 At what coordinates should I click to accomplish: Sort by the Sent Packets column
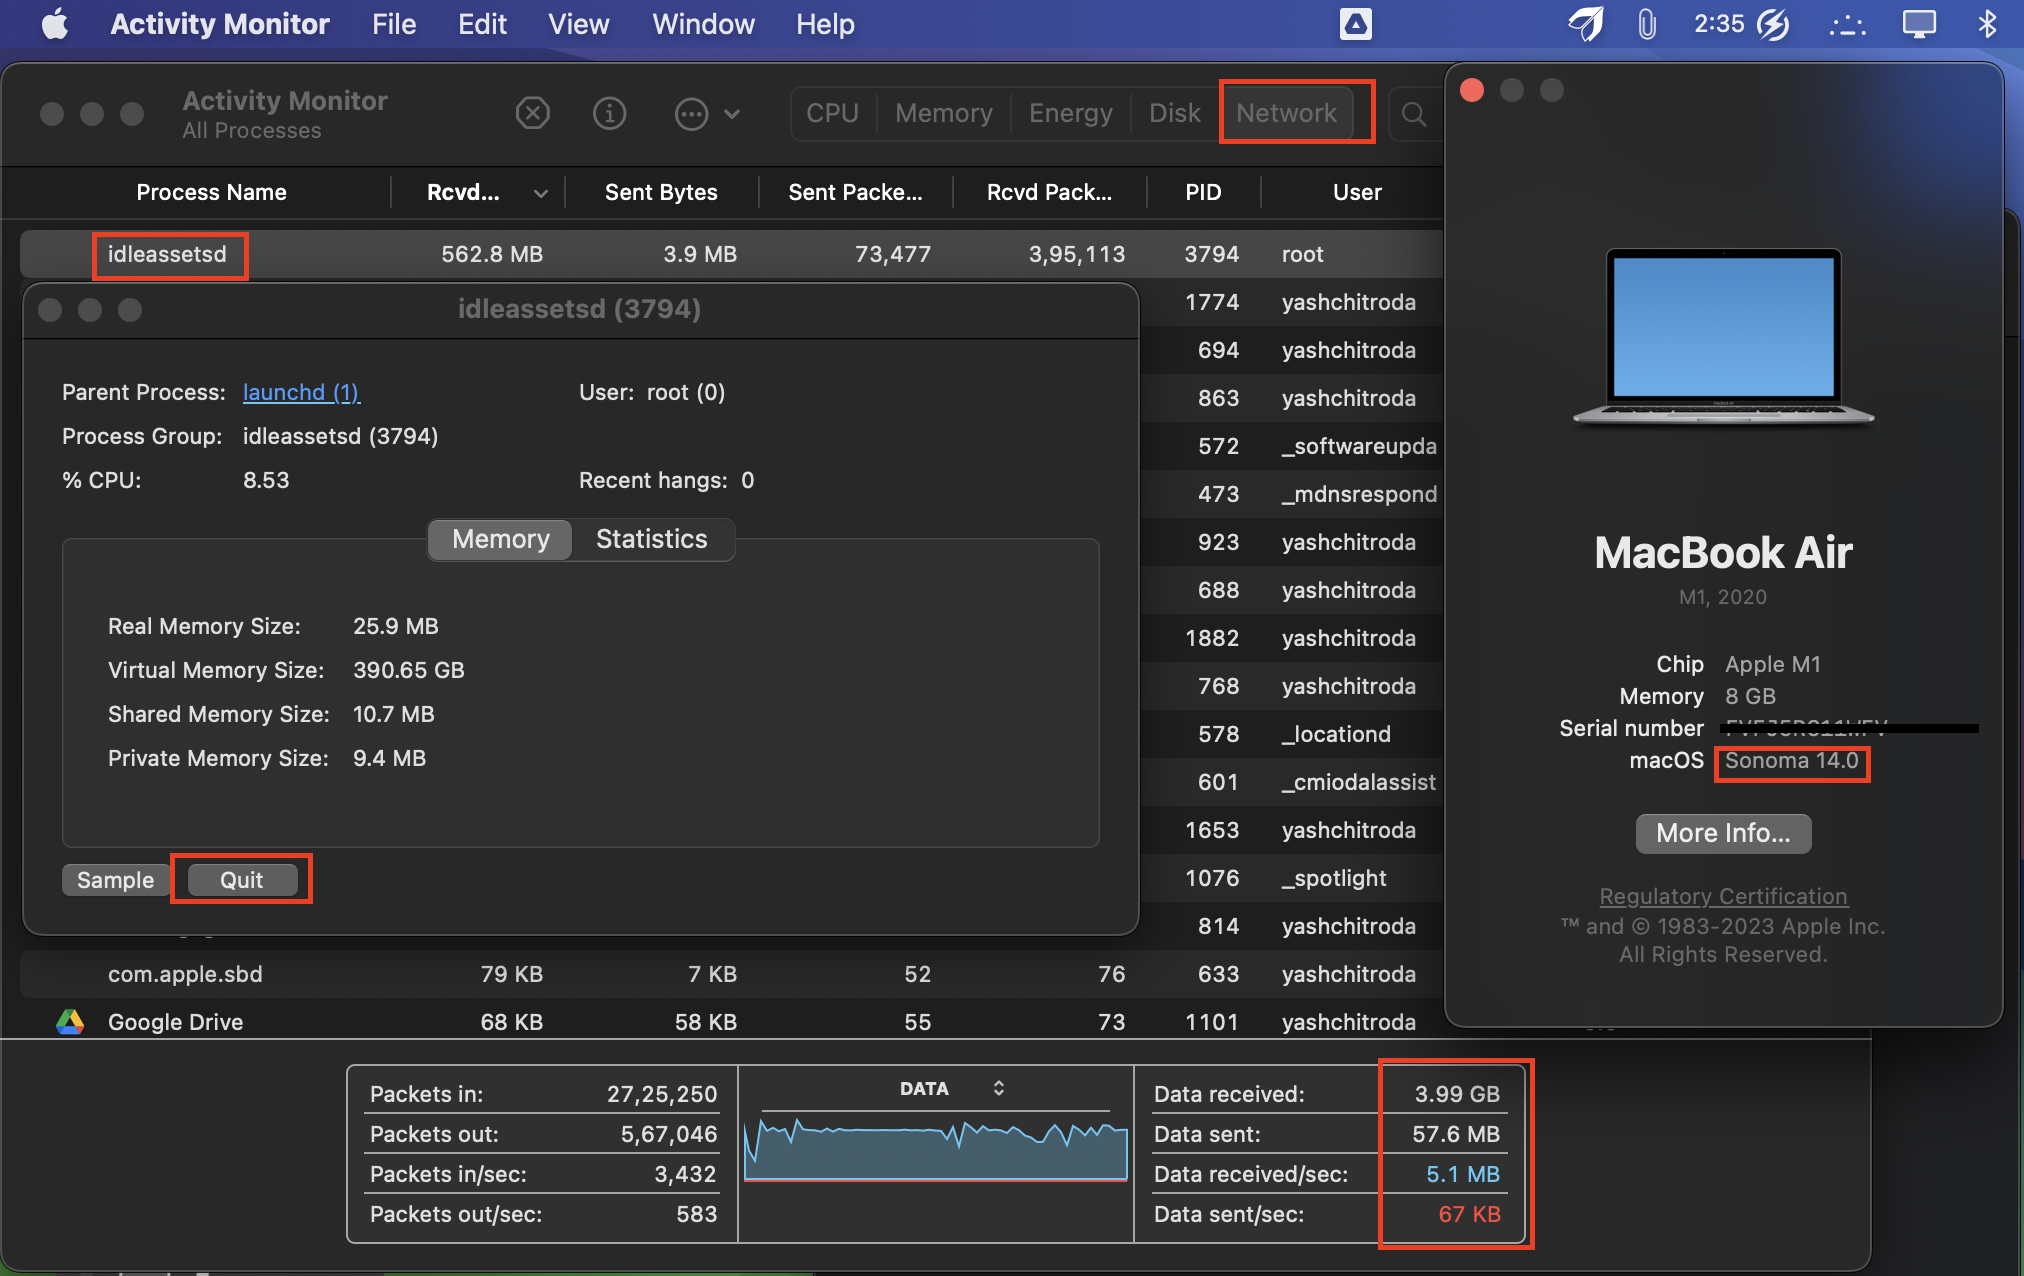point(855,192)
